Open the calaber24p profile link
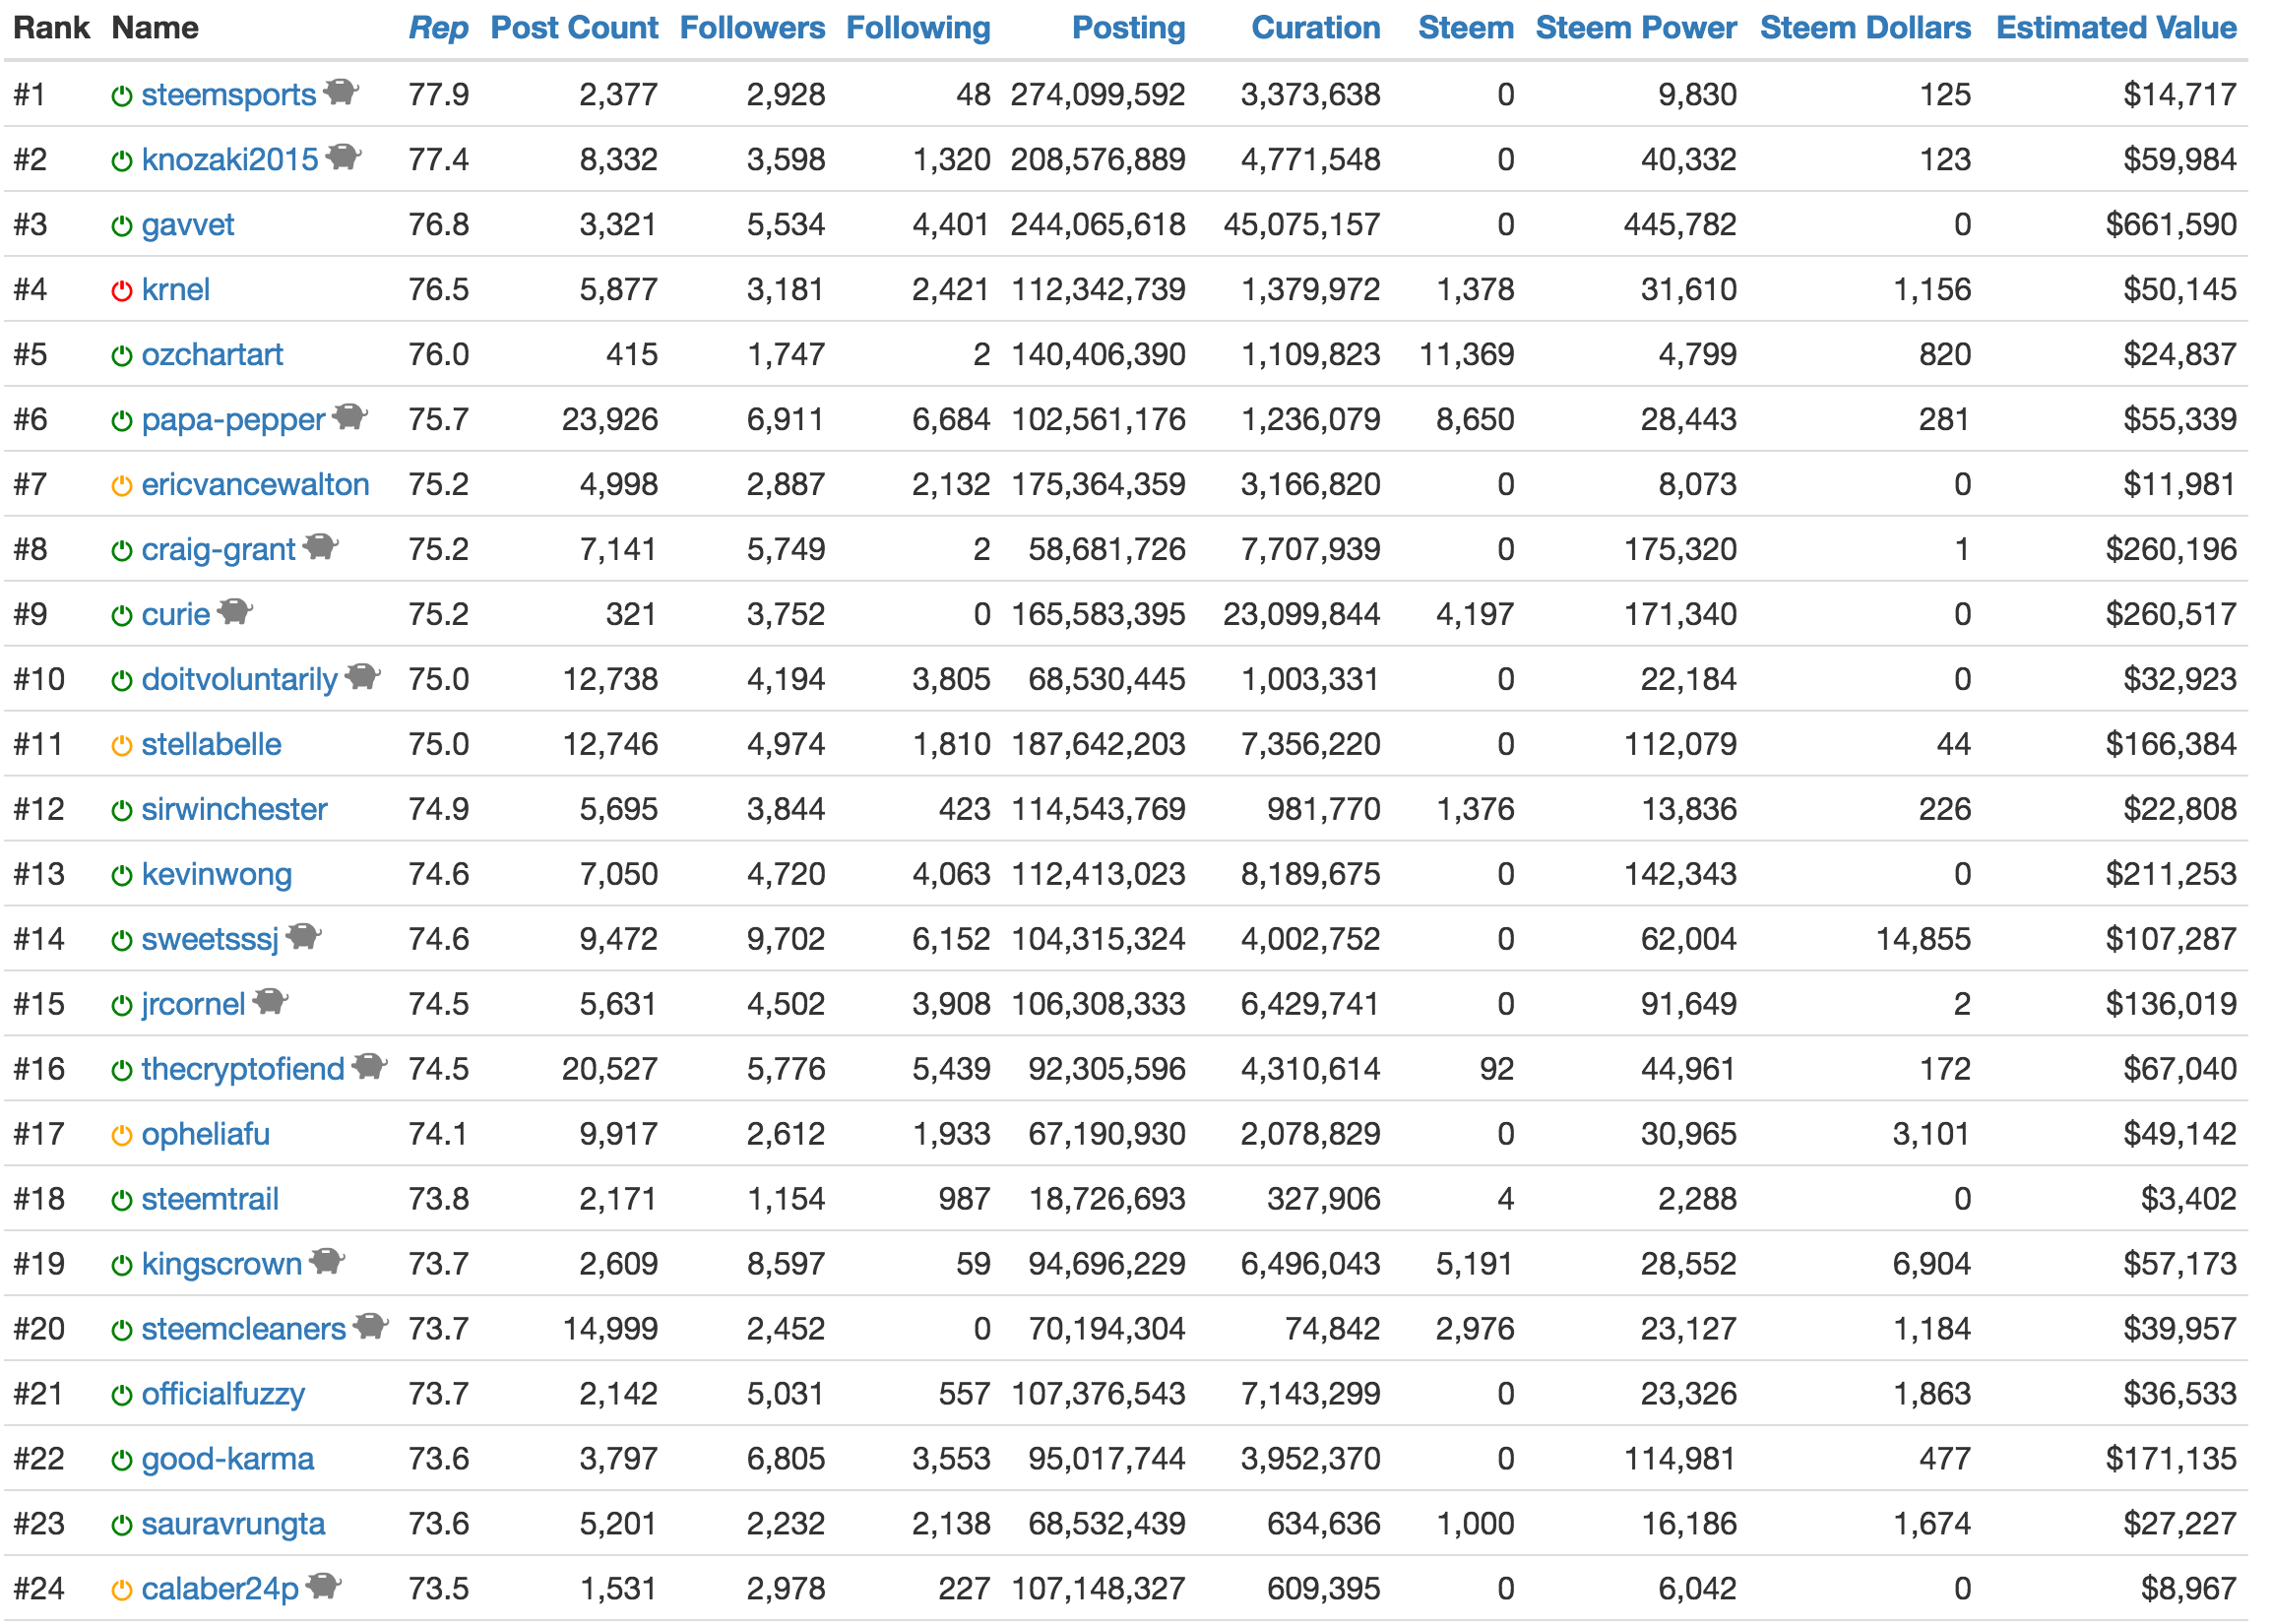Viewport: 2272px width, 1624px height. point(220,1590)
